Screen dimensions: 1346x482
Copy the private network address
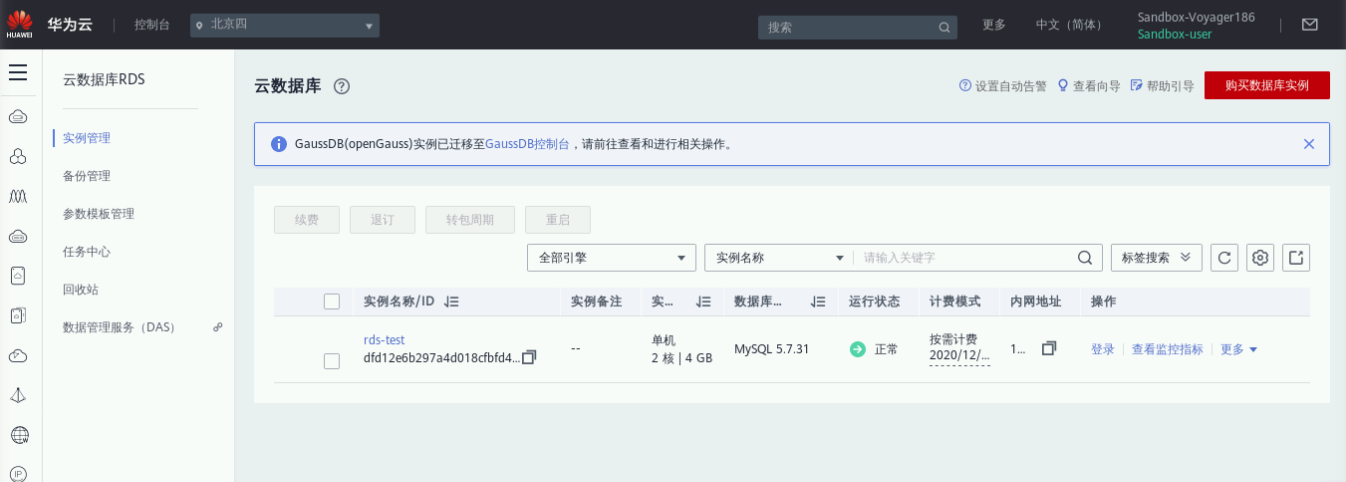point(1049,348)
